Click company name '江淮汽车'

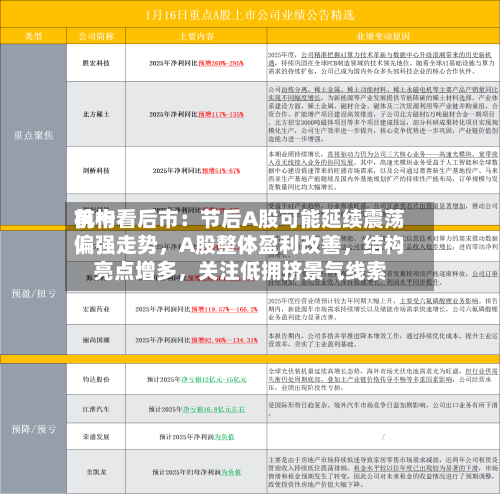[x=96, y=409]
